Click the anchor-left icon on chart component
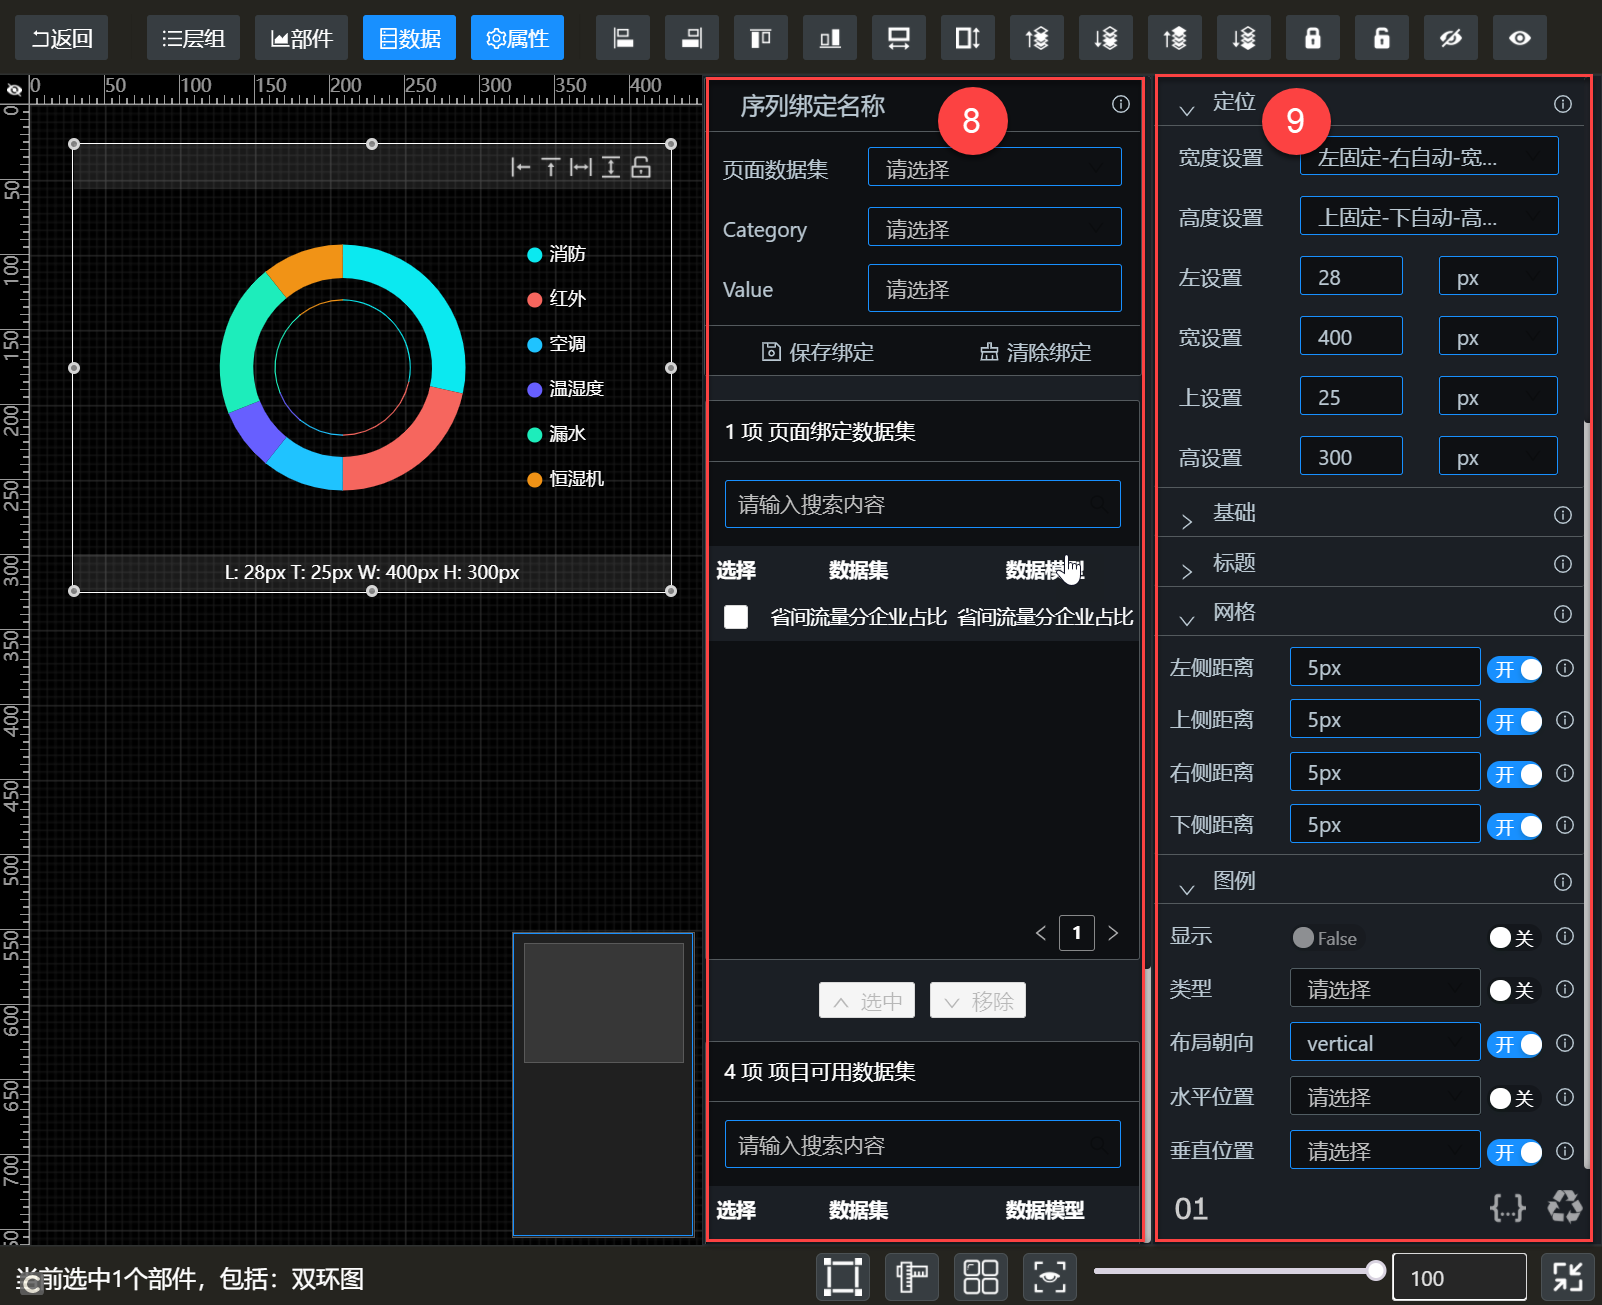 (x=521, y=167)
